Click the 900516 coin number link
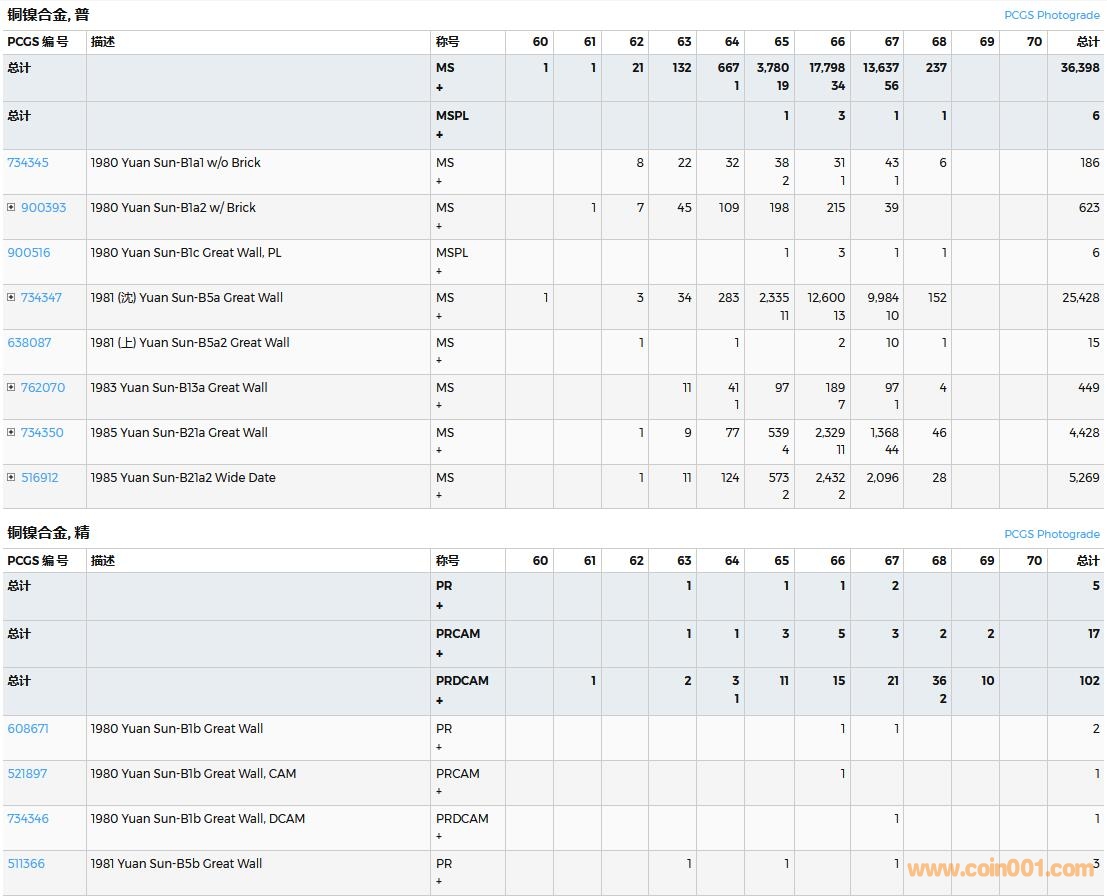 point(28,253)
